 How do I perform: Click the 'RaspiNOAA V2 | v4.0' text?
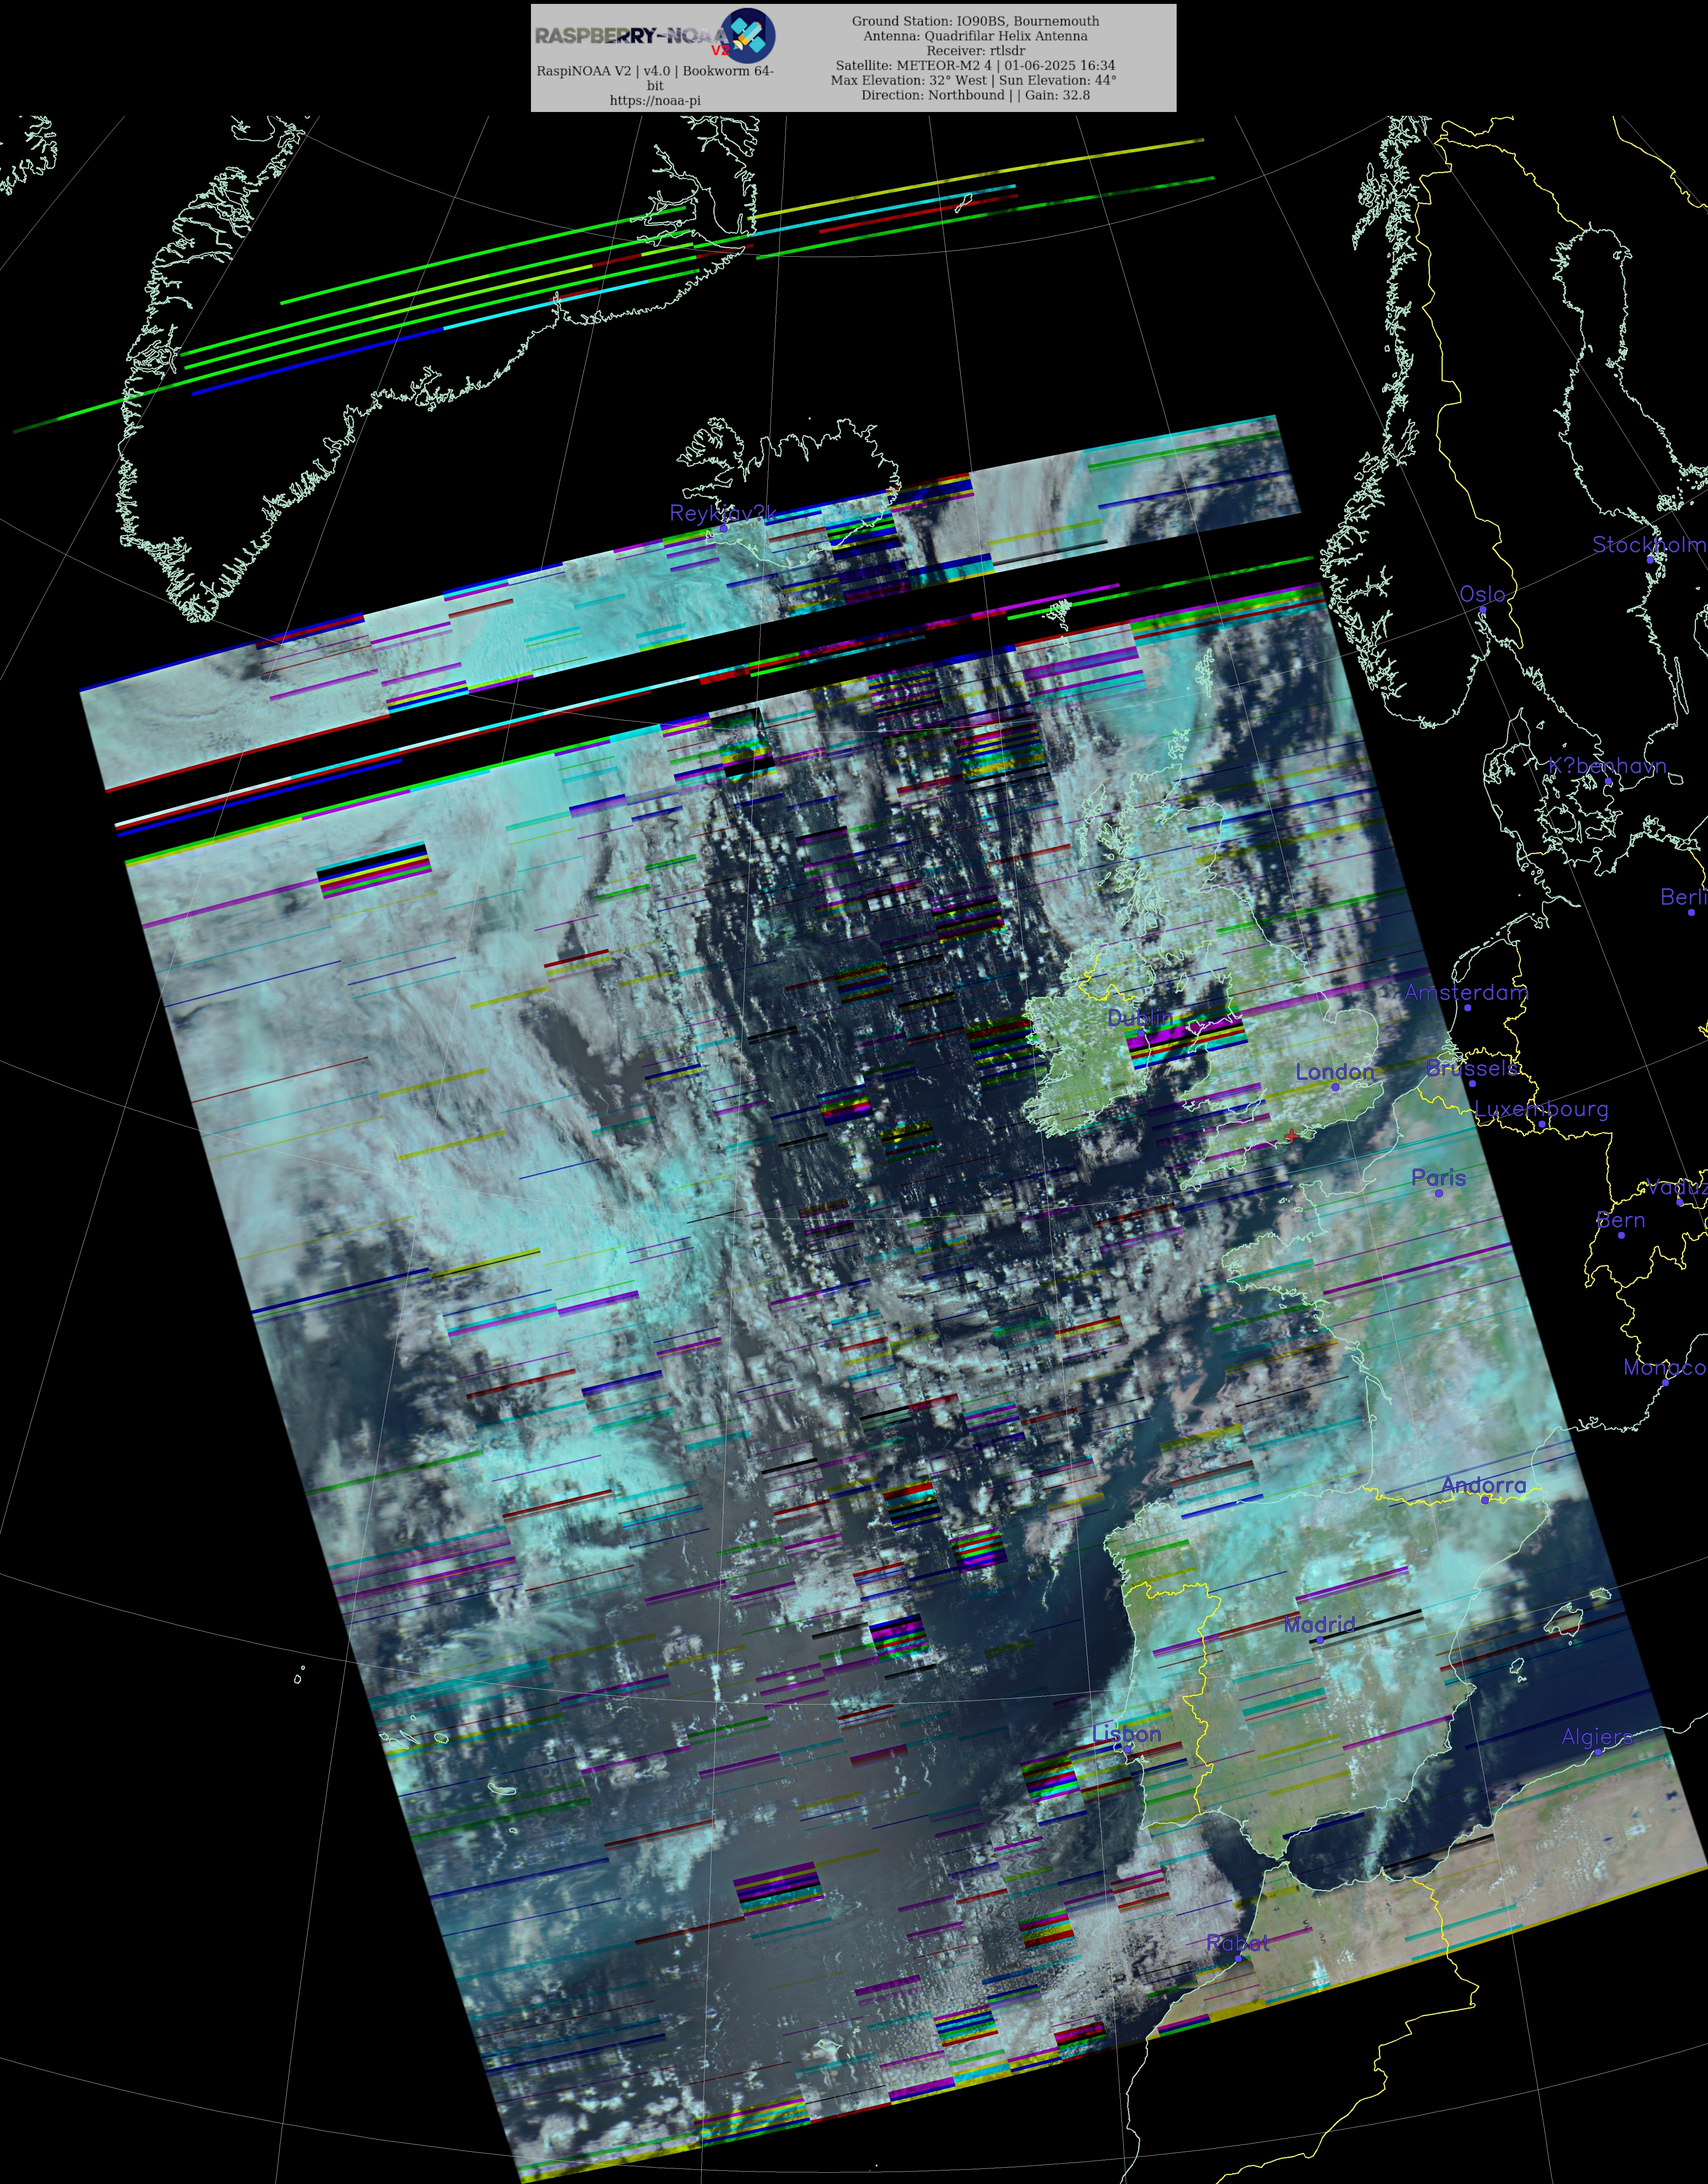tap(604, 71)
